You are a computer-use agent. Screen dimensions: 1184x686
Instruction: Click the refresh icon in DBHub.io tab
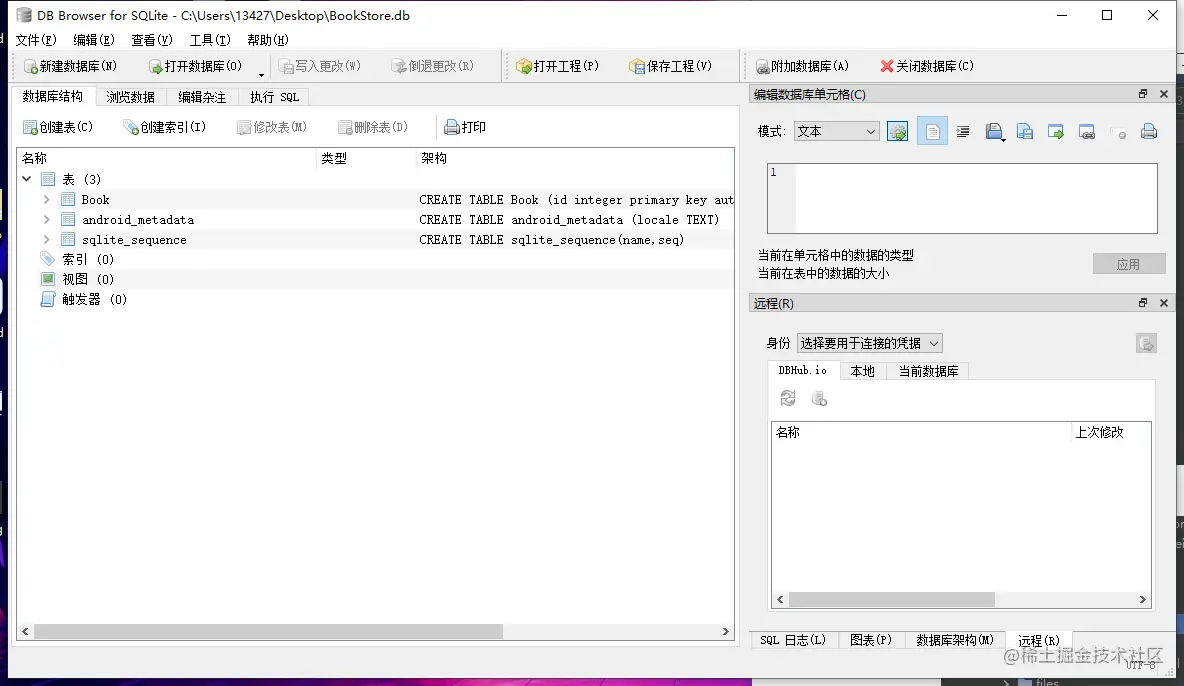pyautogui.click(x=788, y=398)
